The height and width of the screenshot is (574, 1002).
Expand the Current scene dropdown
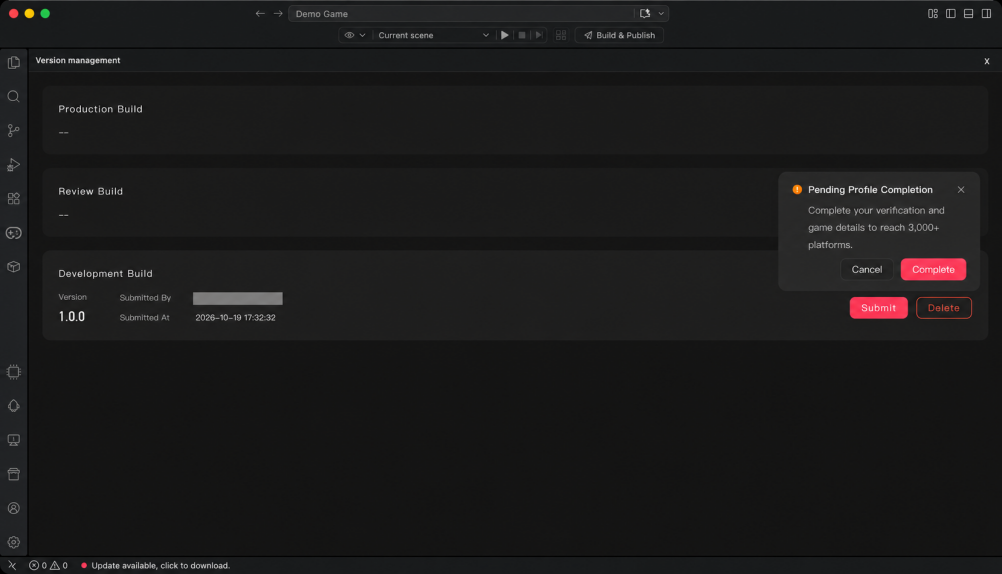tap(433, 35)
